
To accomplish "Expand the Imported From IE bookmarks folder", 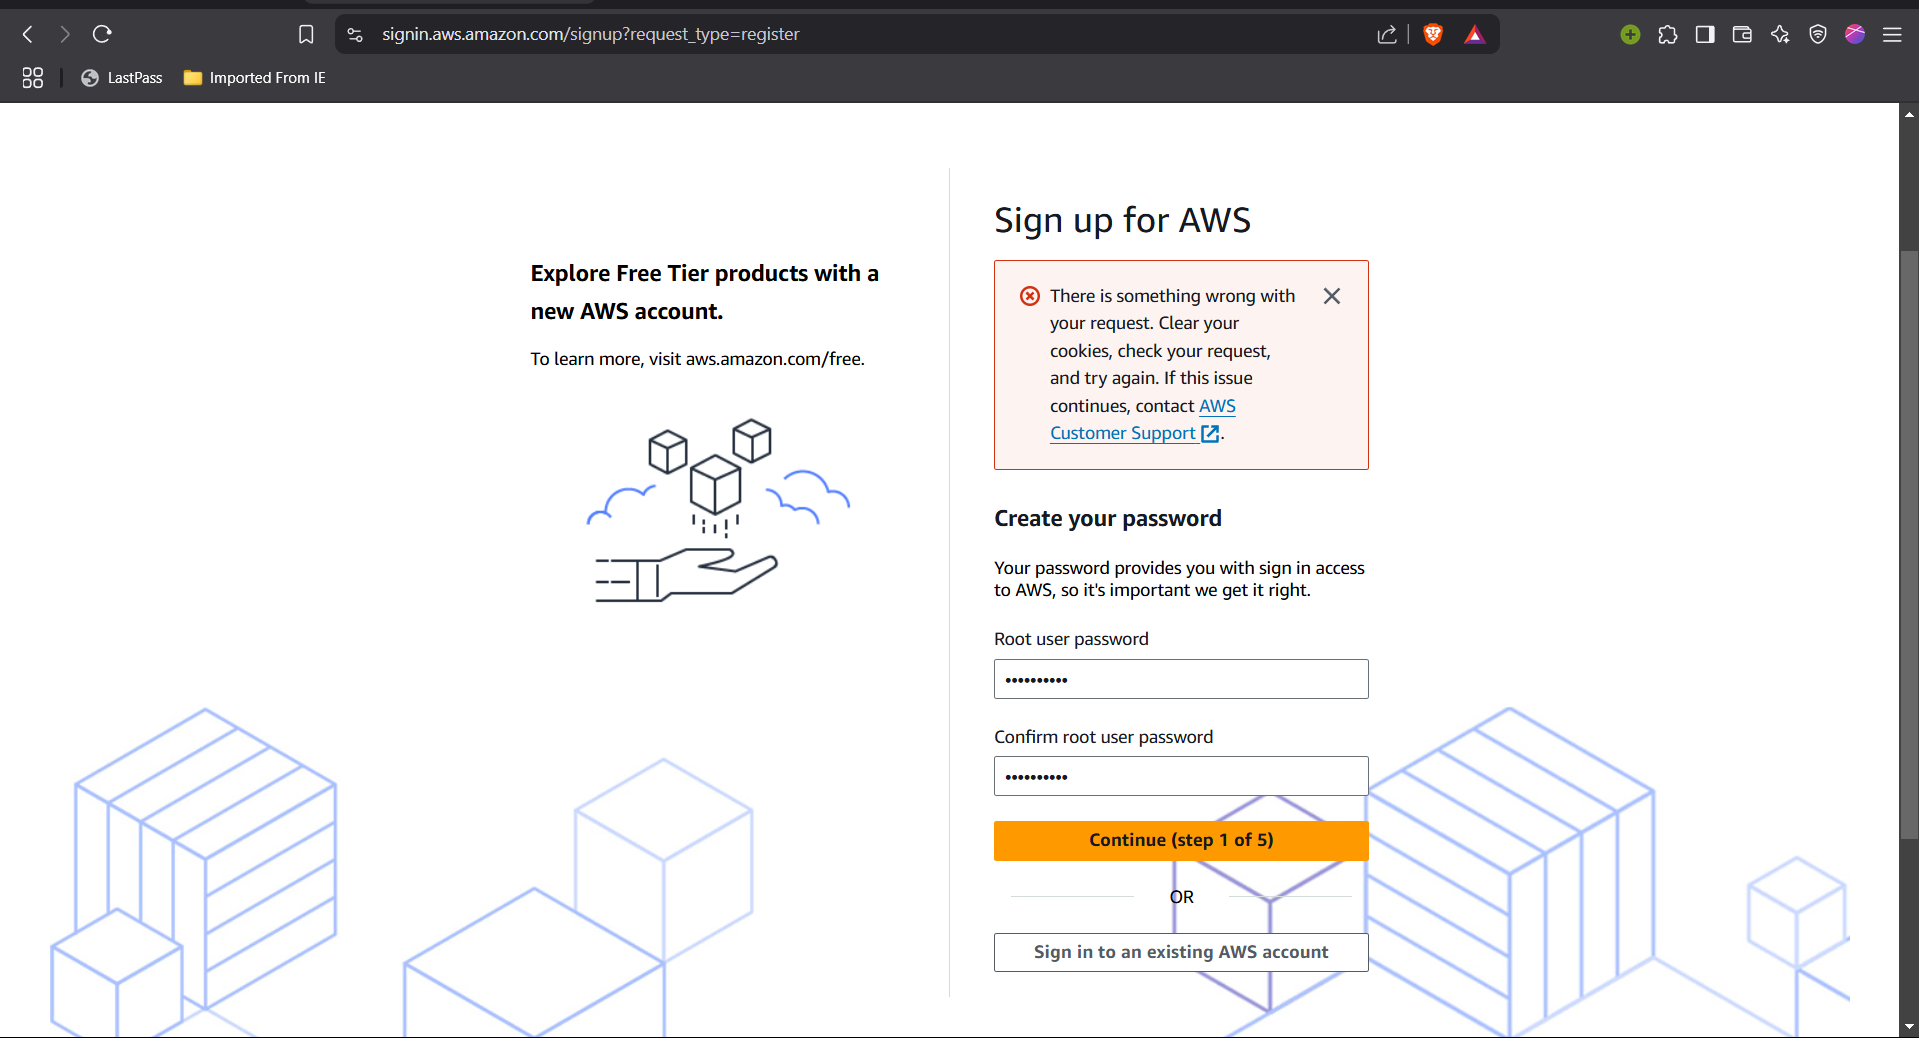I will (255, 78).
